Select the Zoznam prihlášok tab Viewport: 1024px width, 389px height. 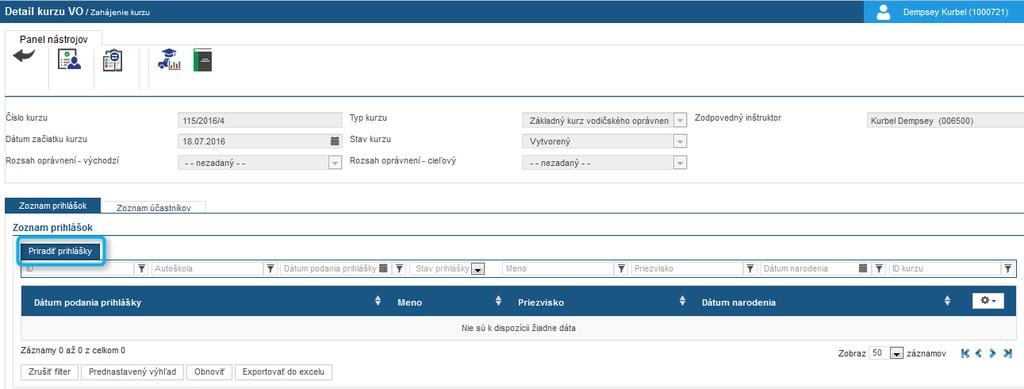(x=53, y=206)
